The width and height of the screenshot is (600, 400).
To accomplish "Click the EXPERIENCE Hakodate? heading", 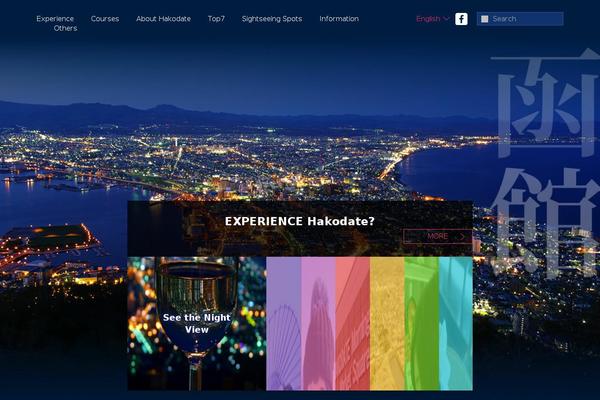I will (x=300, y=221).
